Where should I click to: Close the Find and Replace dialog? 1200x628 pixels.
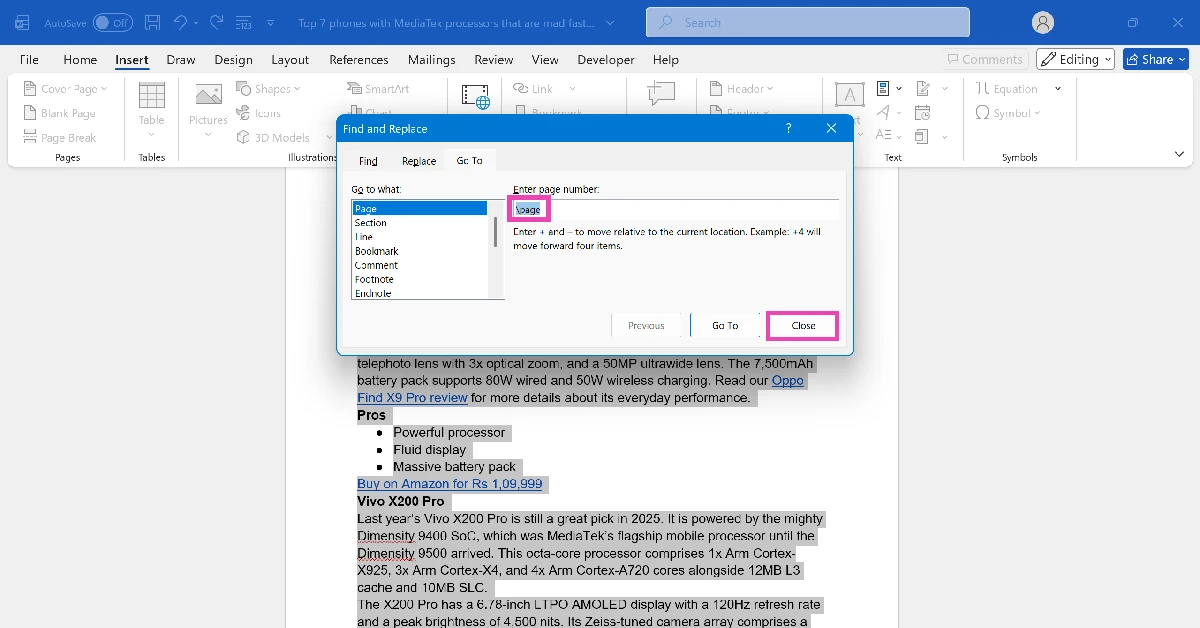click(802, 325)
